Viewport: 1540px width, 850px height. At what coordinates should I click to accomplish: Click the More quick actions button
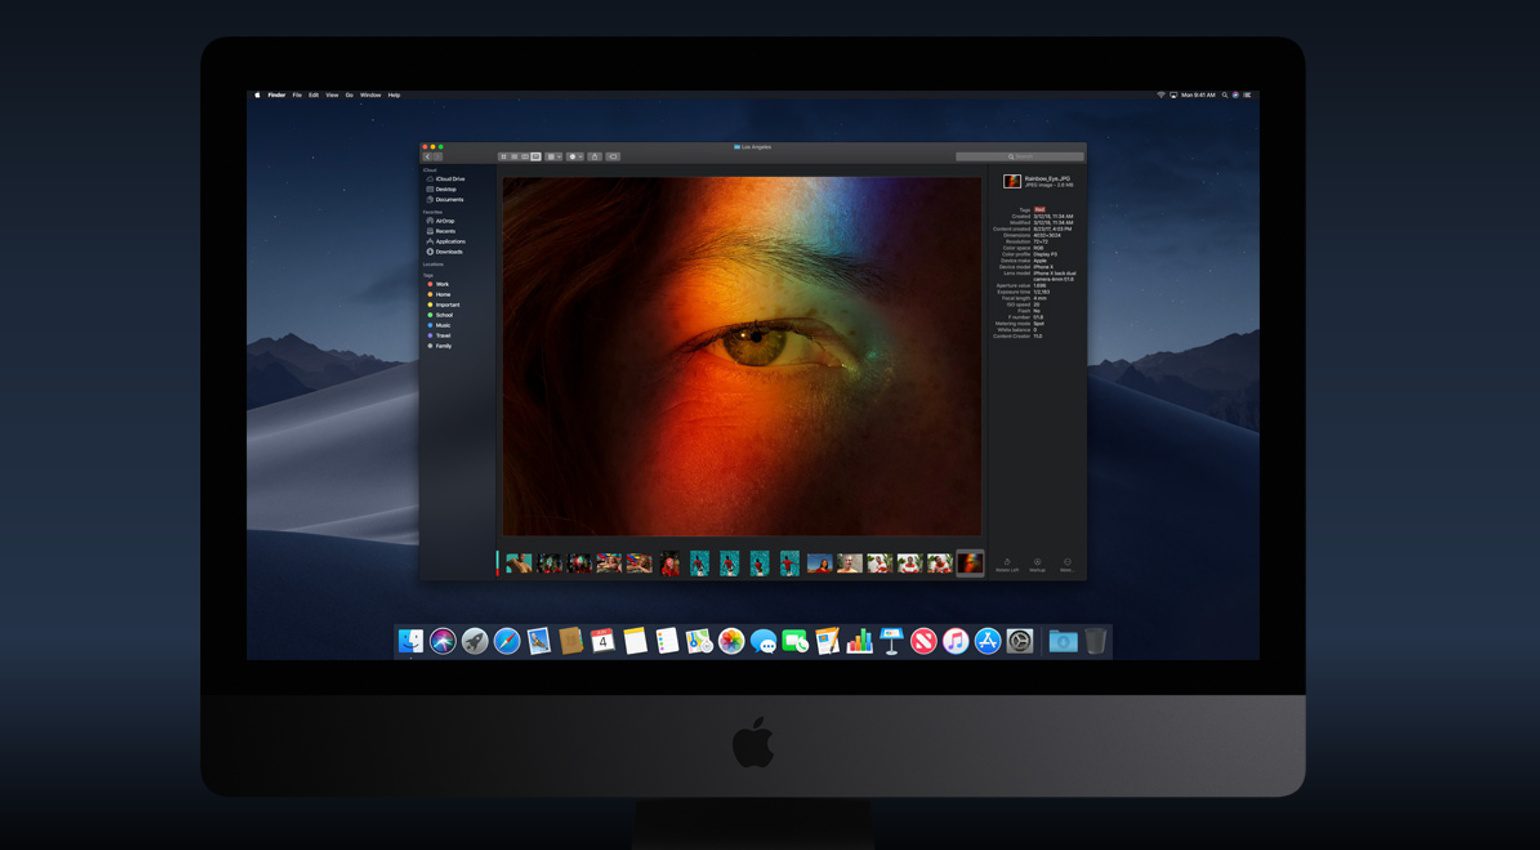[x=1067, y=564]
